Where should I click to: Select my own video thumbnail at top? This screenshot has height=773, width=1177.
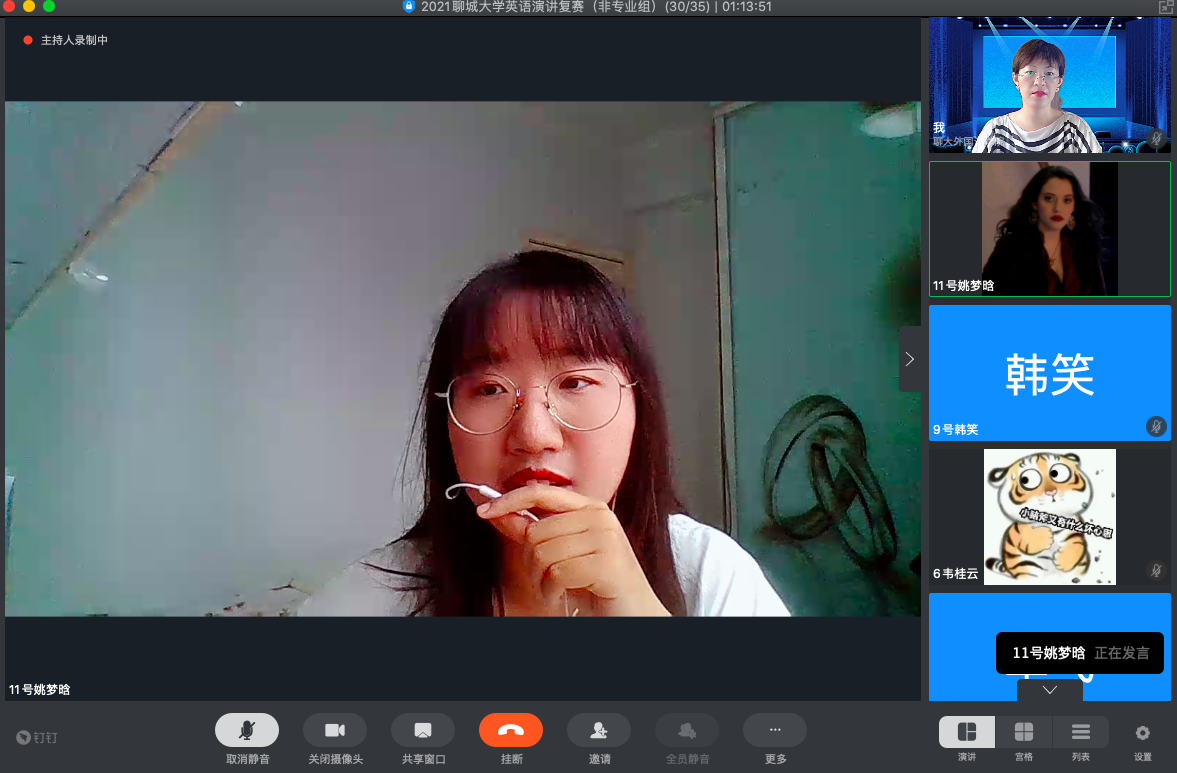(1049, 85)
